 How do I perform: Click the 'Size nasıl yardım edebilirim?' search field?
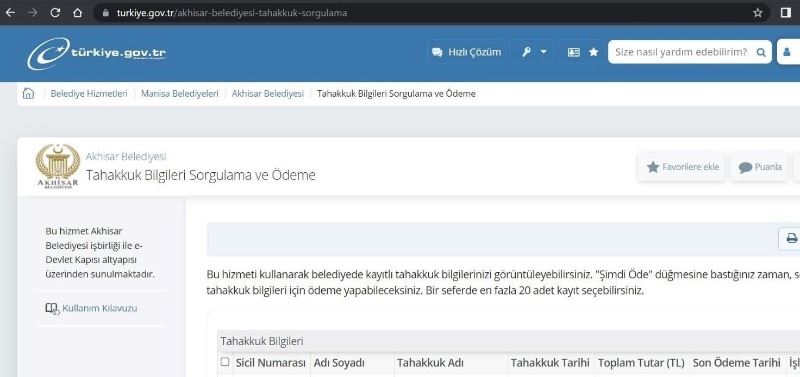tap(681, 52)
